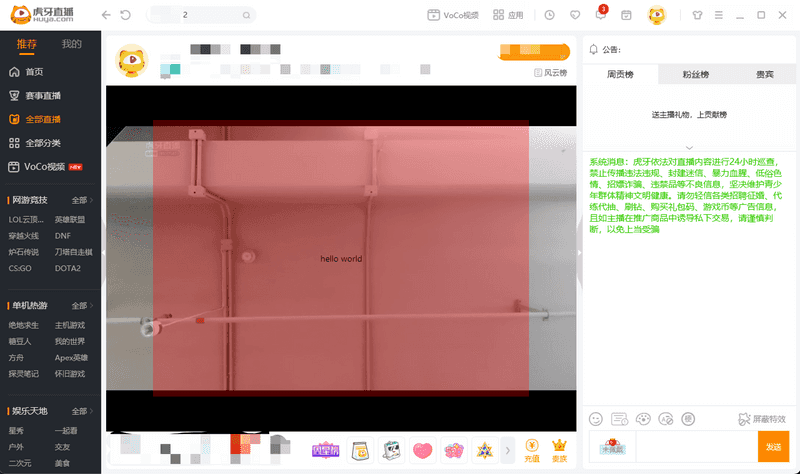Open the watch history clock icon
Image resolution: width=800 pixels, height=474 pixels.
click(x=549, y=16)
